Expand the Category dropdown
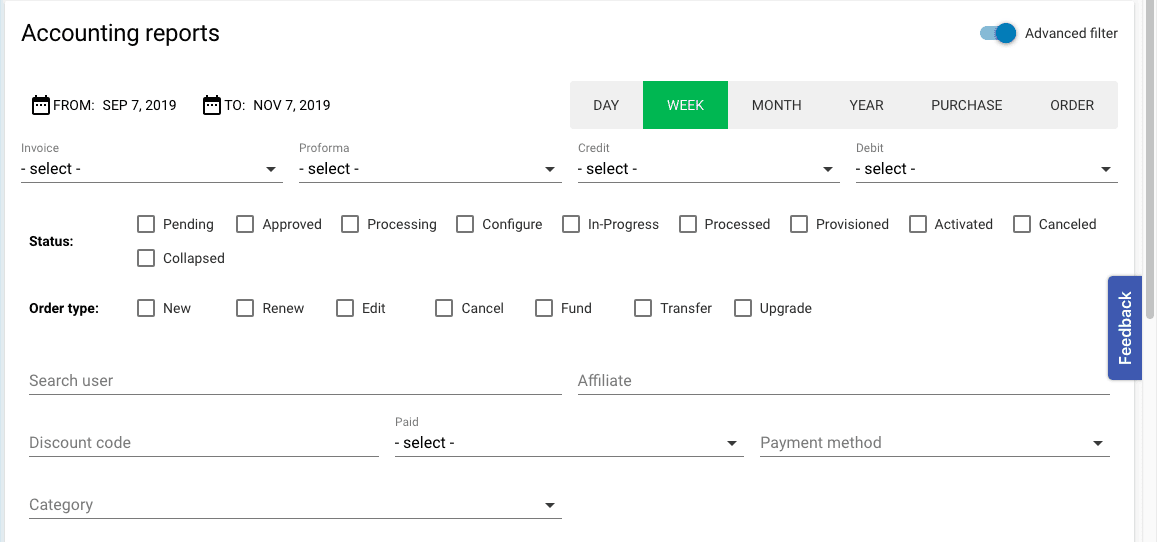The height and width of the screenshot is (542, 1157). pos(294,505)
